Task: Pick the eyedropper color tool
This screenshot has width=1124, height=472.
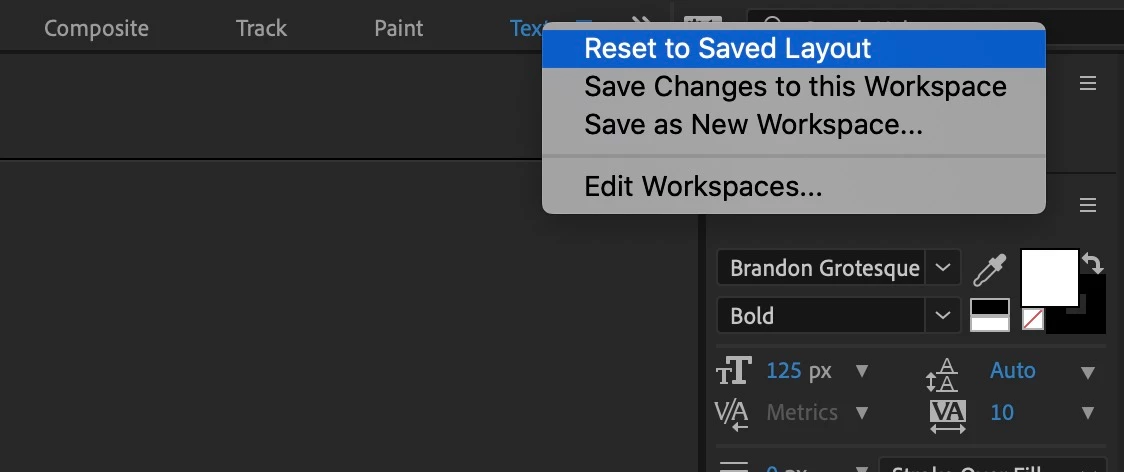Action: point(989,269)
